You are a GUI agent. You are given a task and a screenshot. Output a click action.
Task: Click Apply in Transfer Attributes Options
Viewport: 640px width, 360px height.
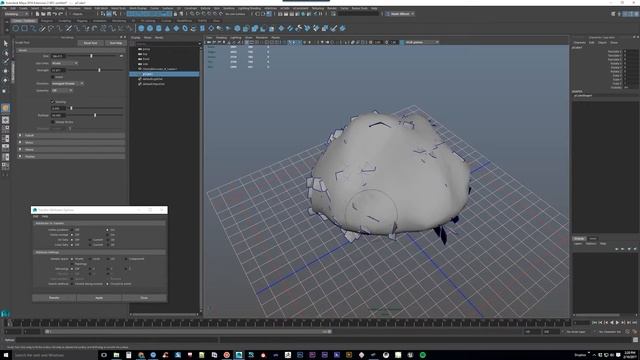(99, 298)
